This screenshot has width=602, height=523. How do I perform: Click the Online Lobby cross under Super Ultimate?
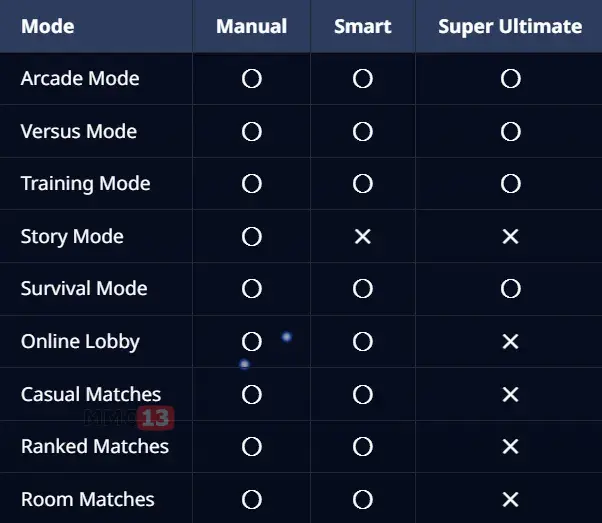tap(510, 342)
